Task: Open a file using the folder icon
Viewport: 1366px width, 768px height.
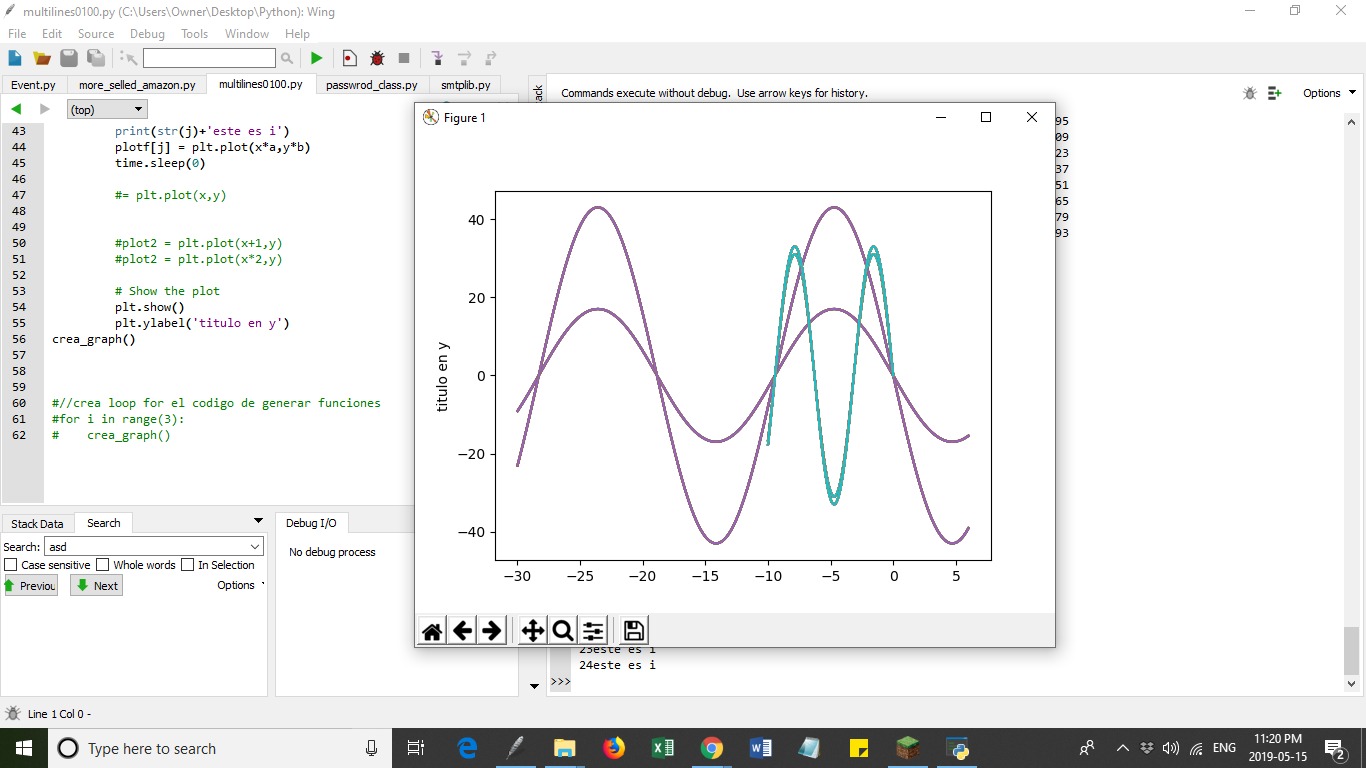Action: 42,58
